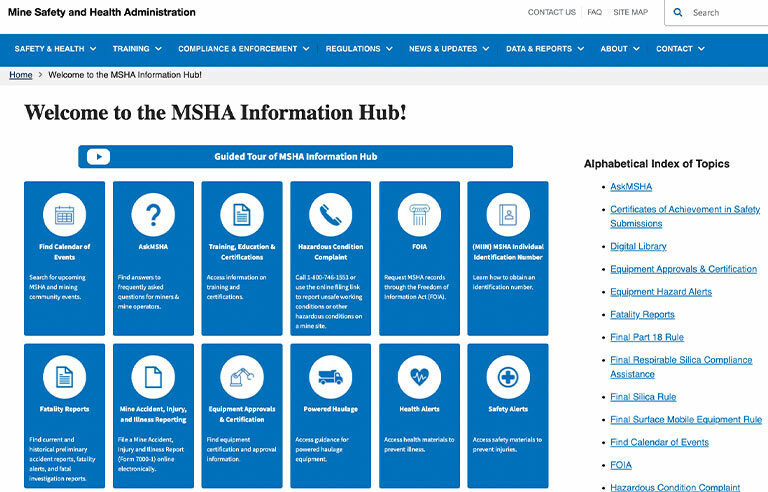Open the Regulations dropdown
The image size is (768, 492).
359,49
